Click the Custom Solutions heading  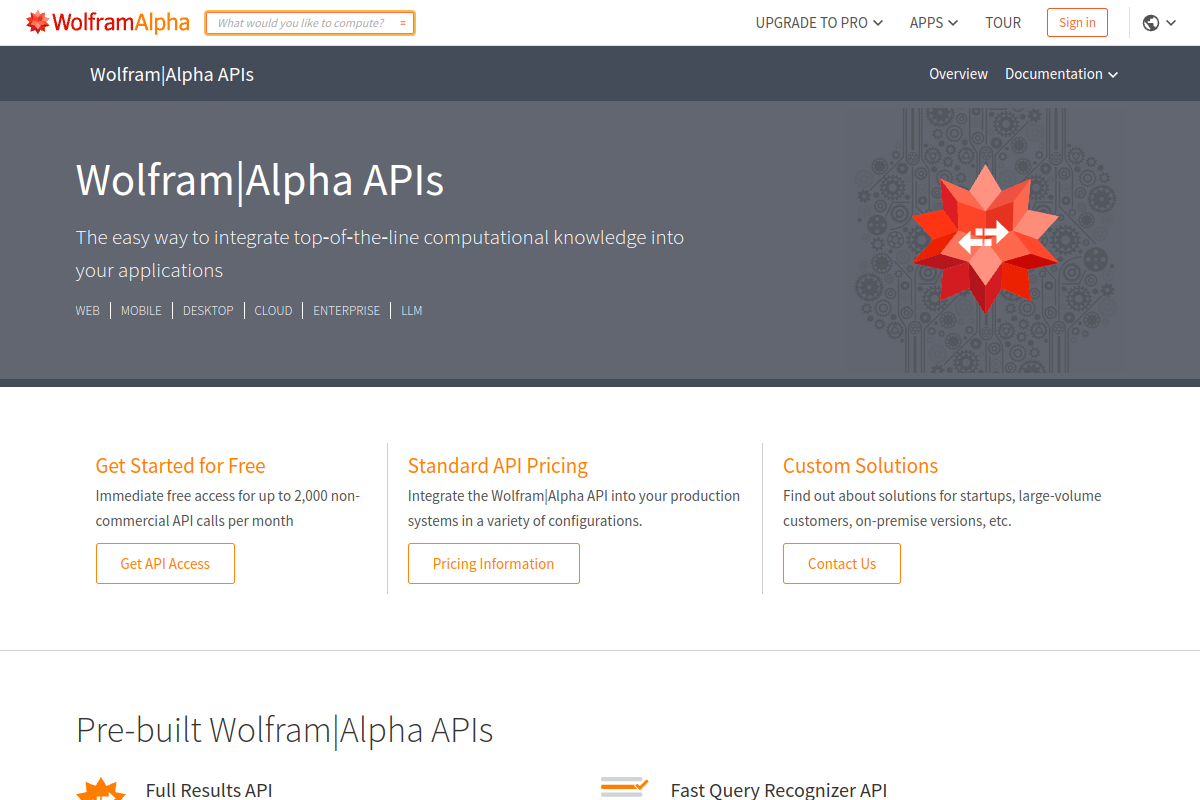click(x=860, y=466)
